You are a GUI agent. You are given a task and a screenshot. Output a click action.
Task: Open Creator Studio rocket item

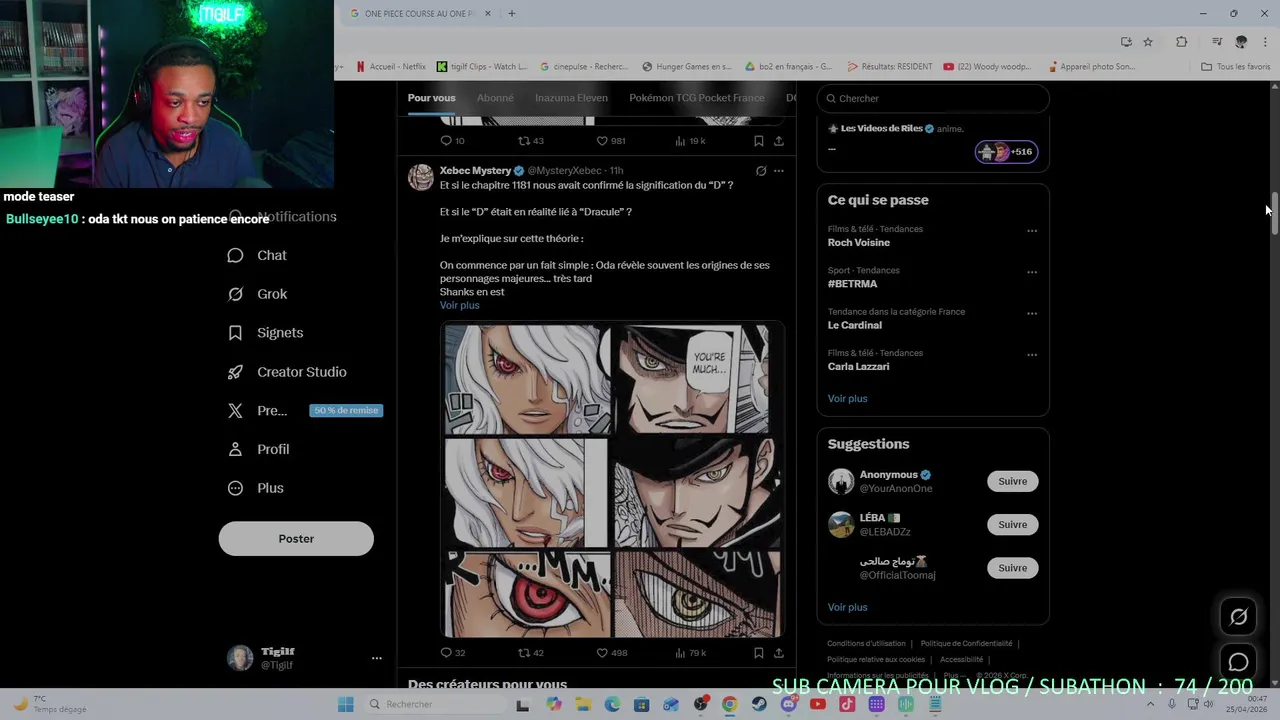coord(287,372)
